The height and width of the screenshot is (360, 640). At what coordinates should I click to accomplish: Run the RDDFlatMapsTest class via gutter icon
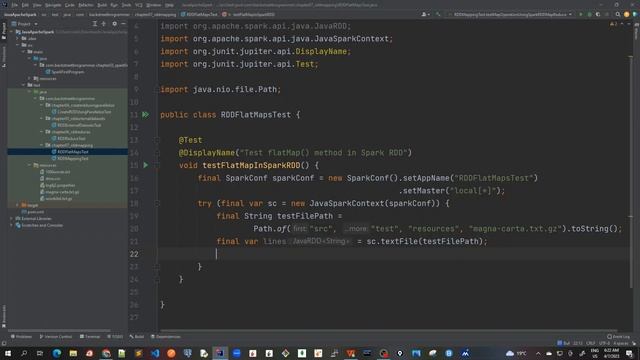point(145,115)
